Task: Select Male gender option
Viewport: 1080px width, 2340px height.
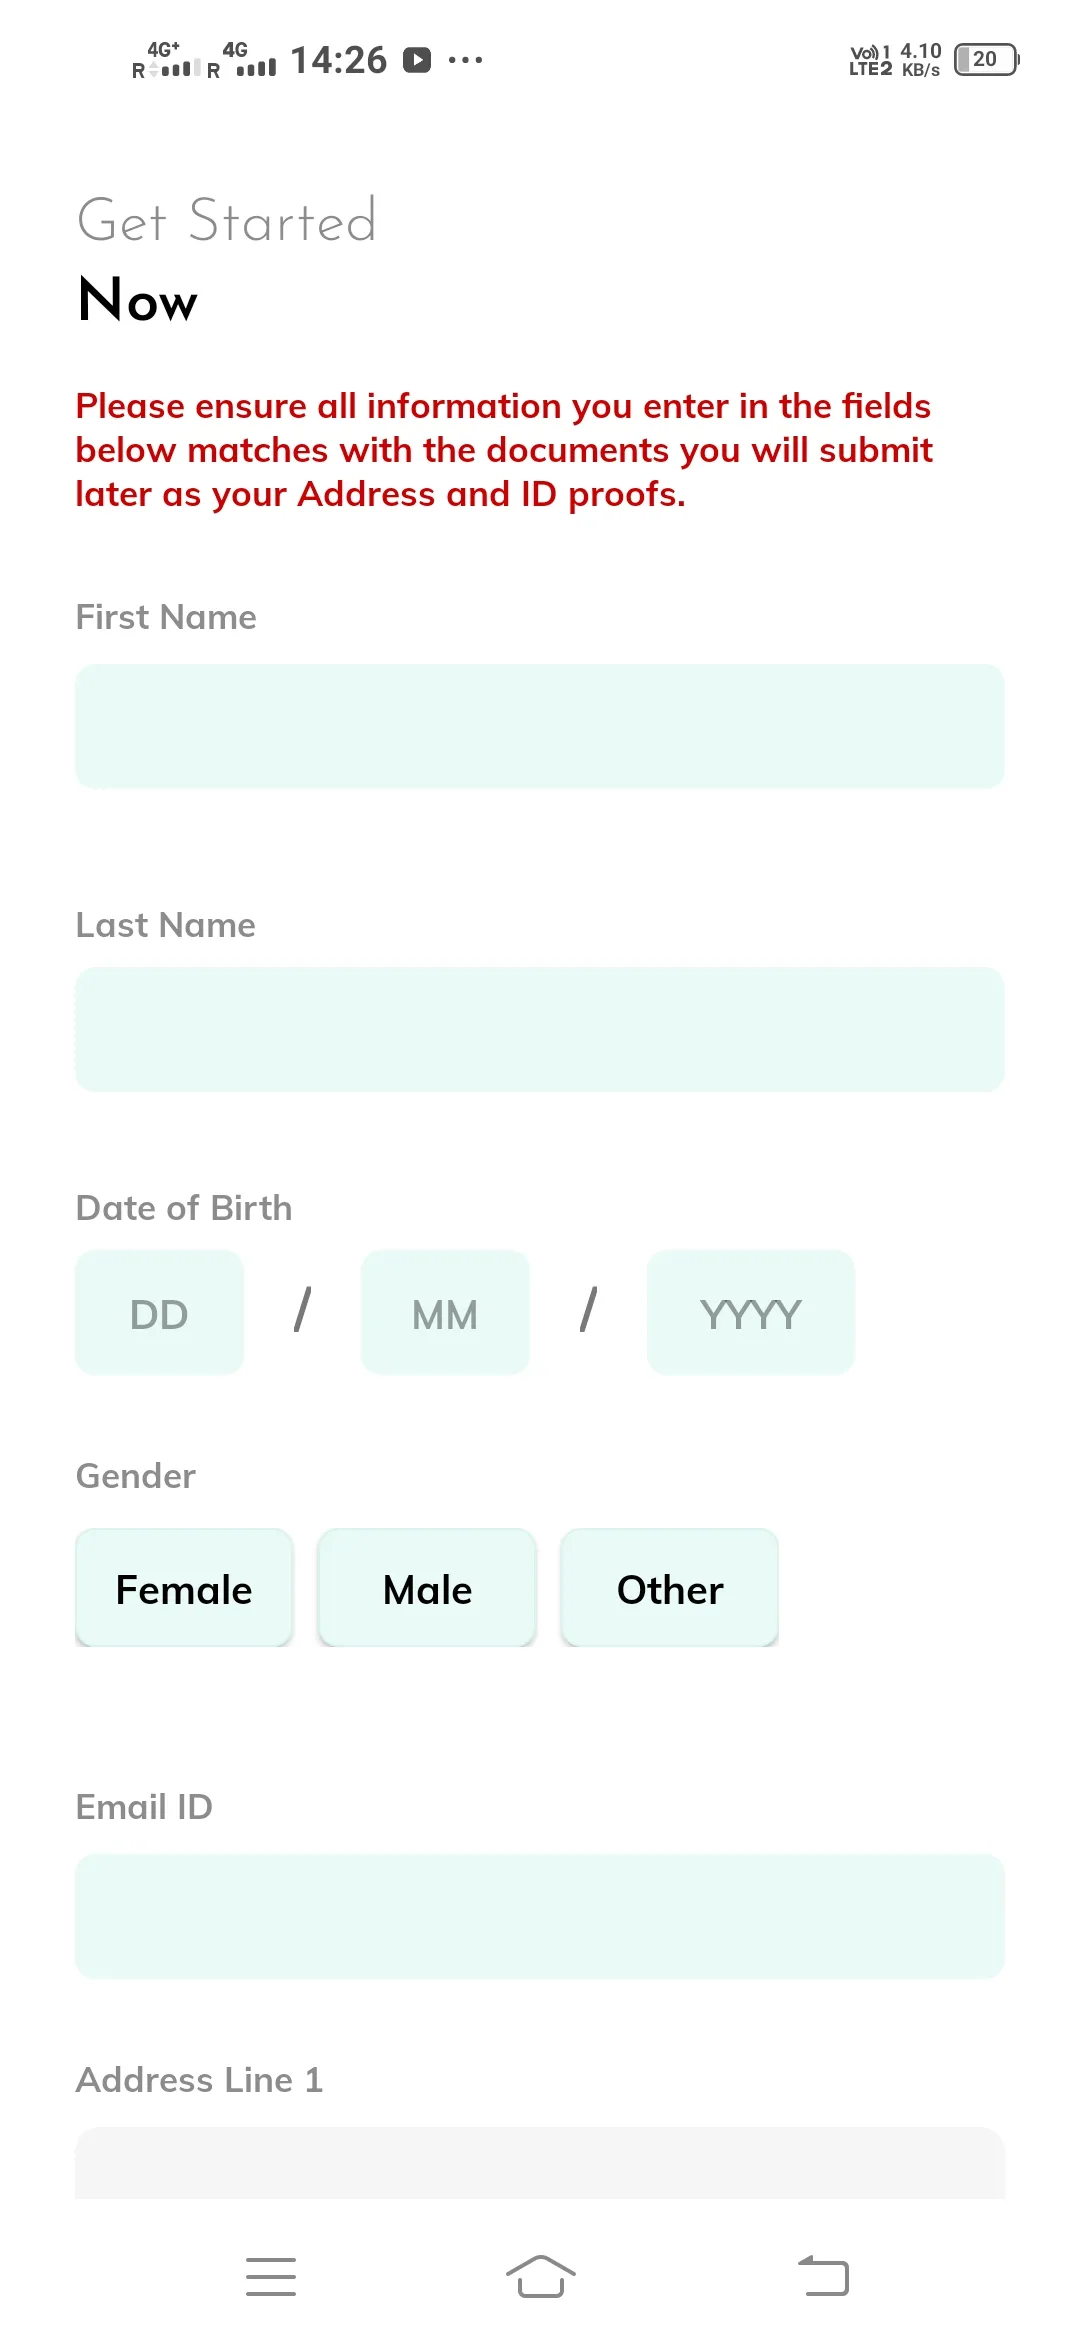Action: [427, 1588]
